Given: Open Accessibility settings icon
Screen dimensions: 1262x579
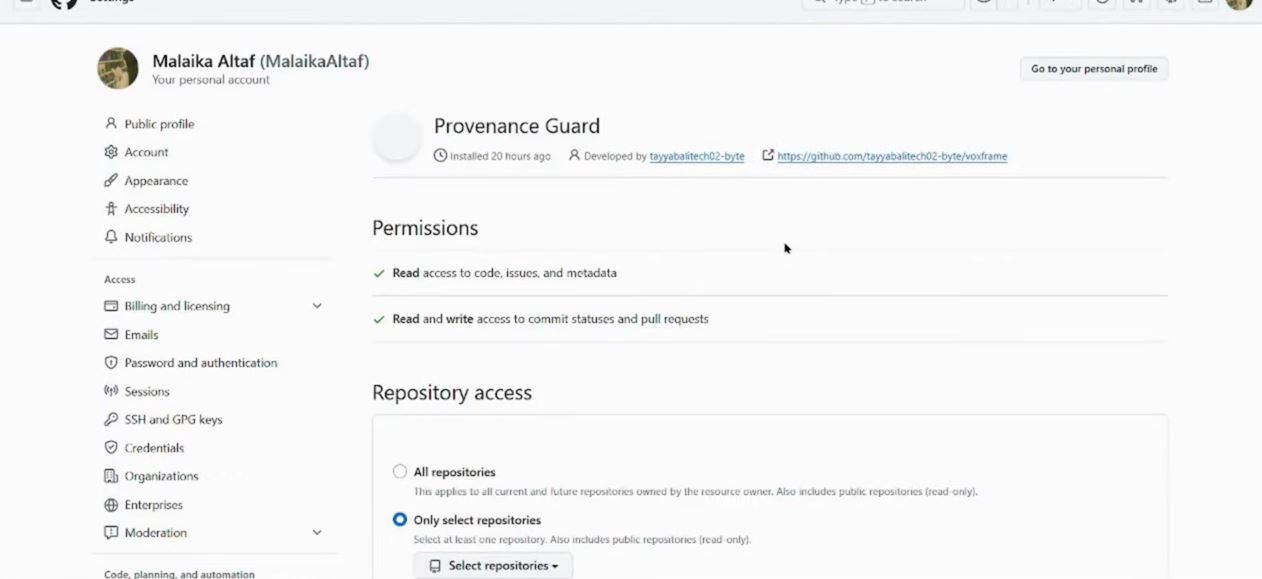Looking at the screenshot, I should 111,209.
